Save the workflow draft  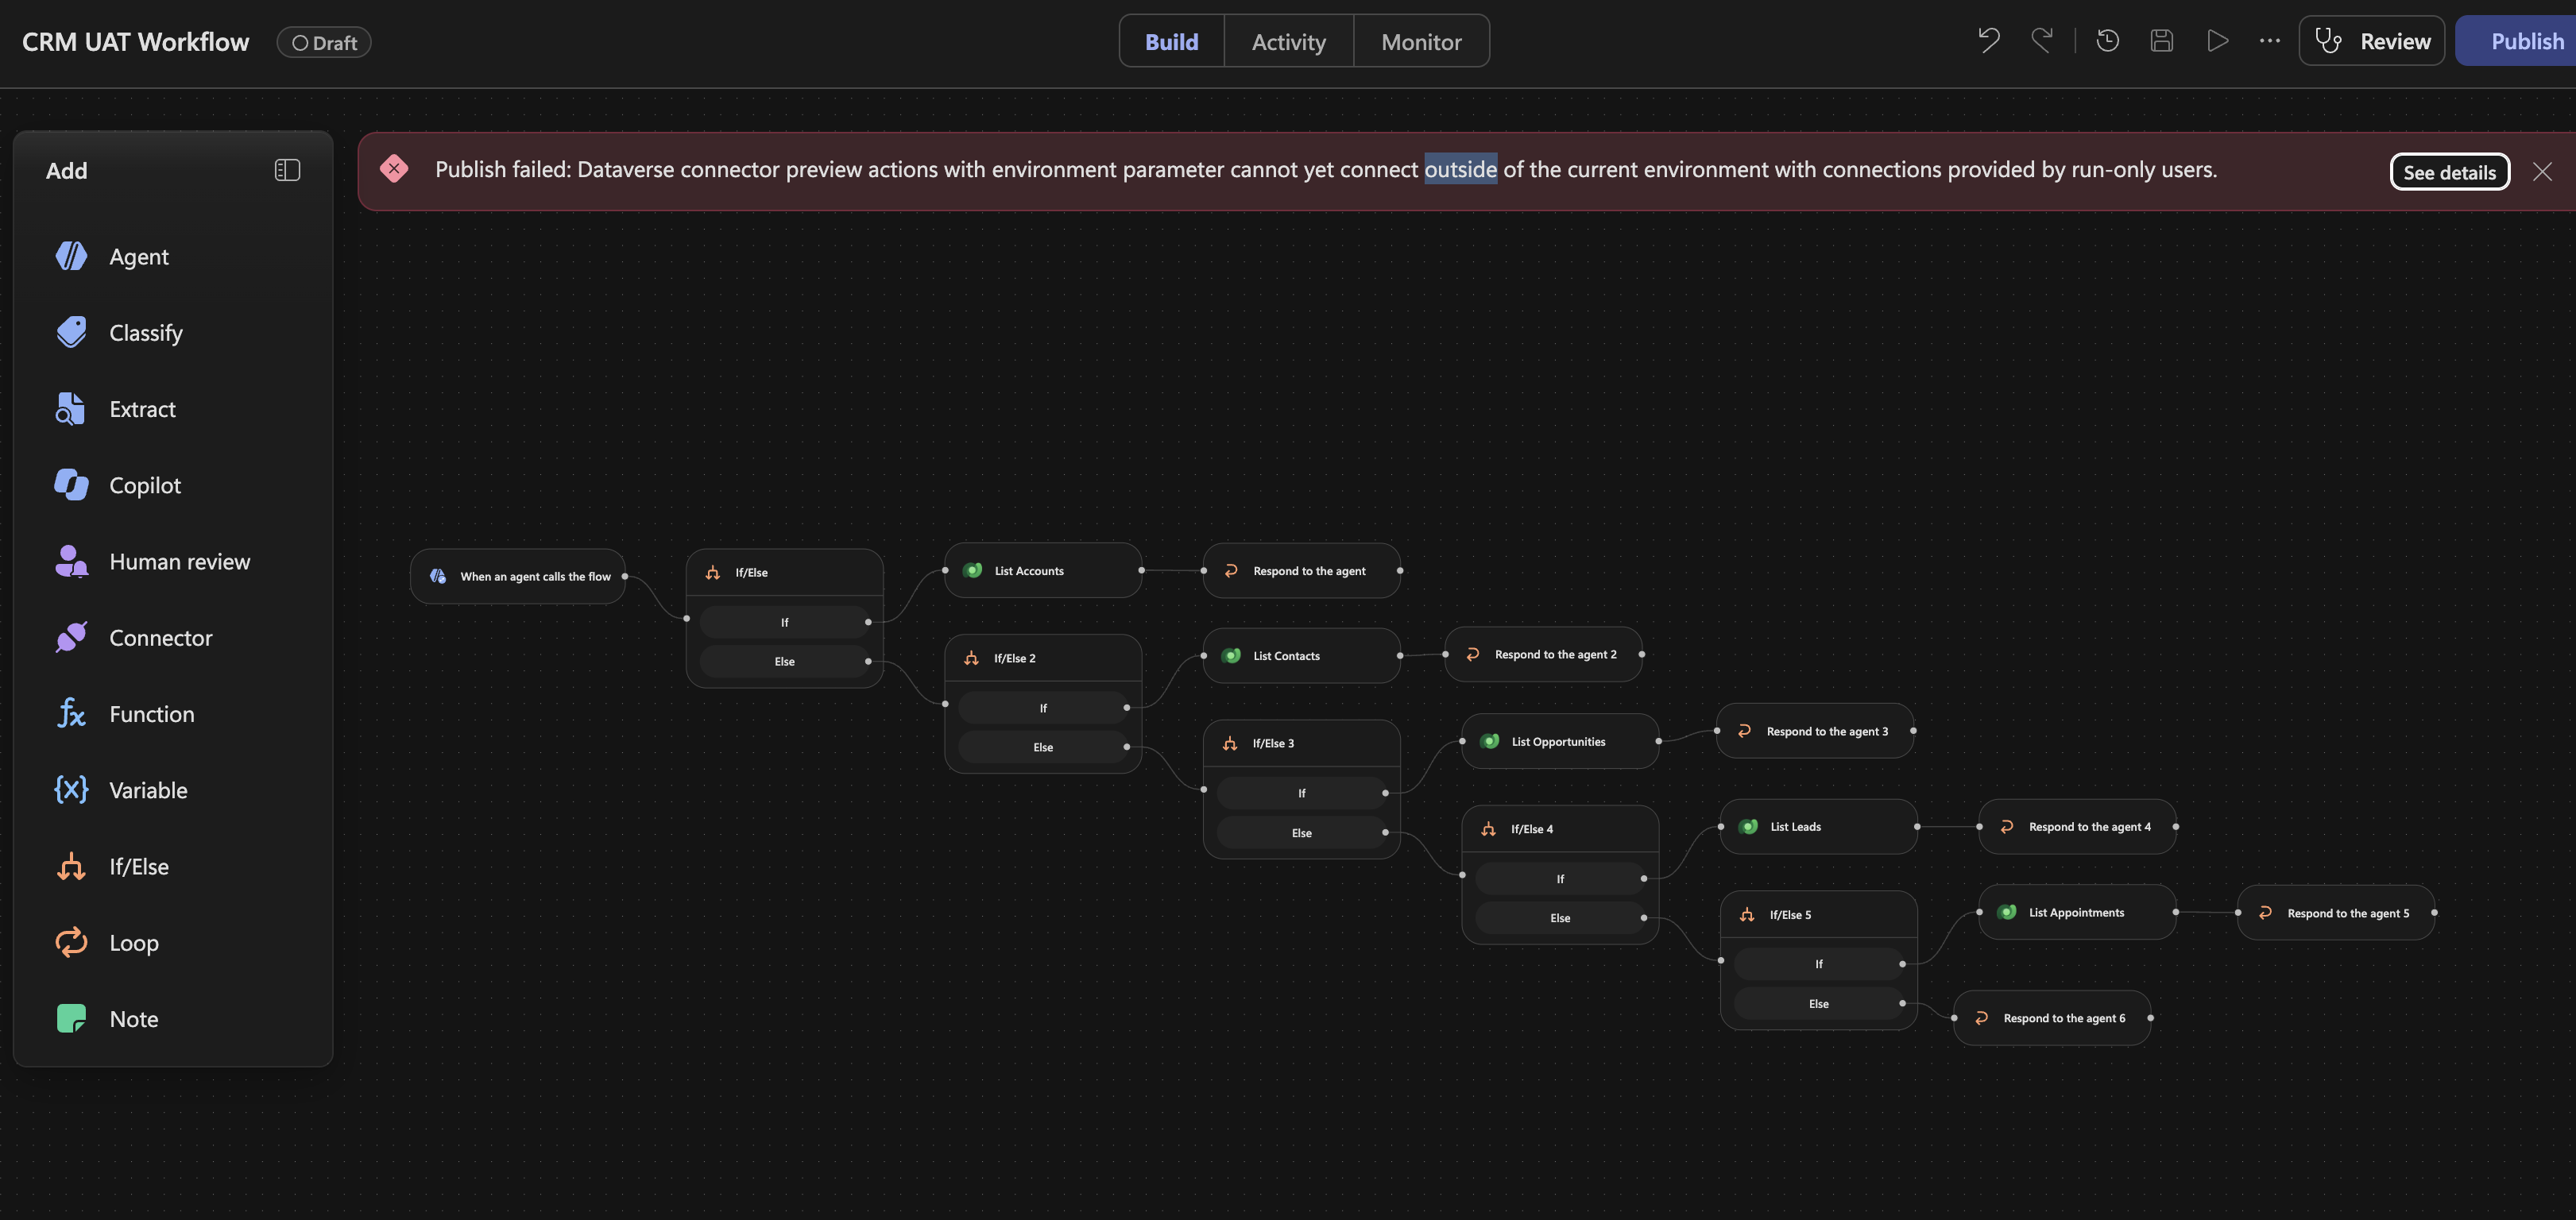2162,41
